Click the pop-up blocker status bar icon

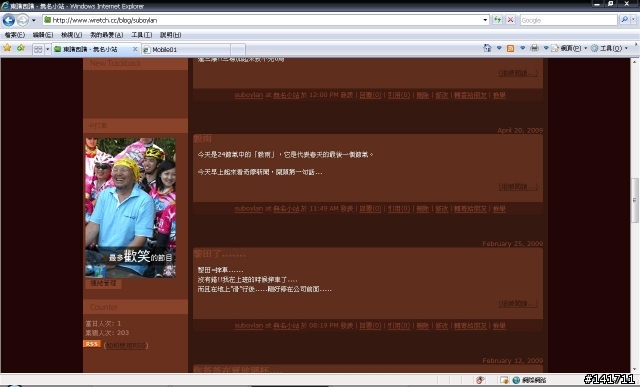[480, 380]
